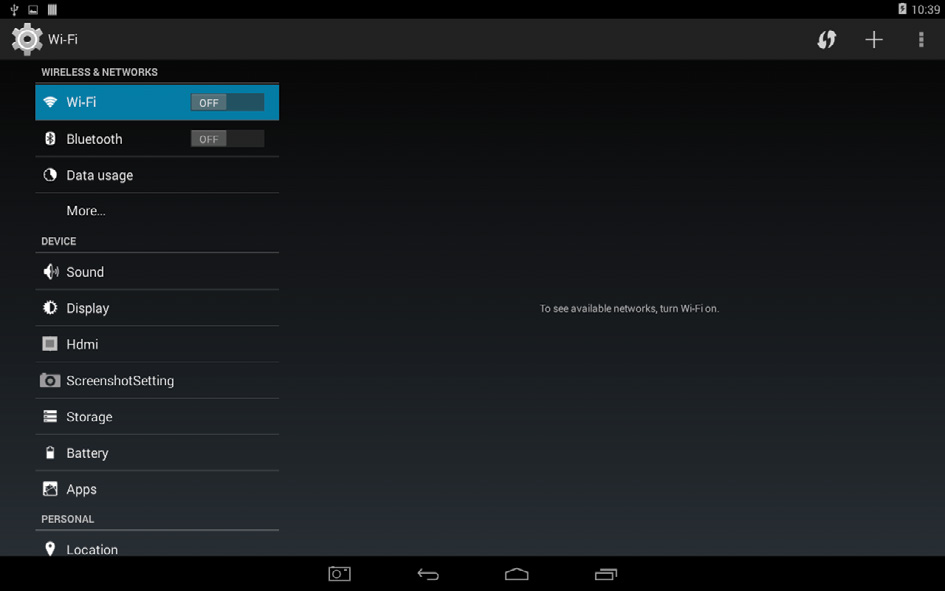
Task: Click the Wi-Fi signal icon in sidebar
Action: pos(50,102)
